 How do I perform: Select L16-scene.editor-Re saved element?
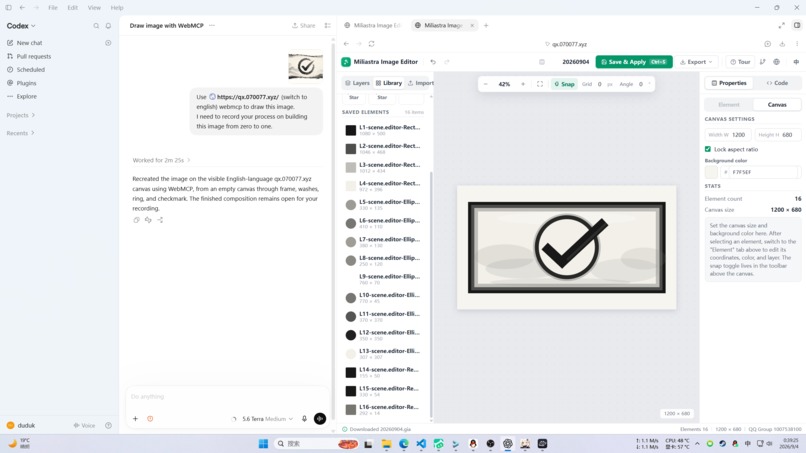point(383,410)
